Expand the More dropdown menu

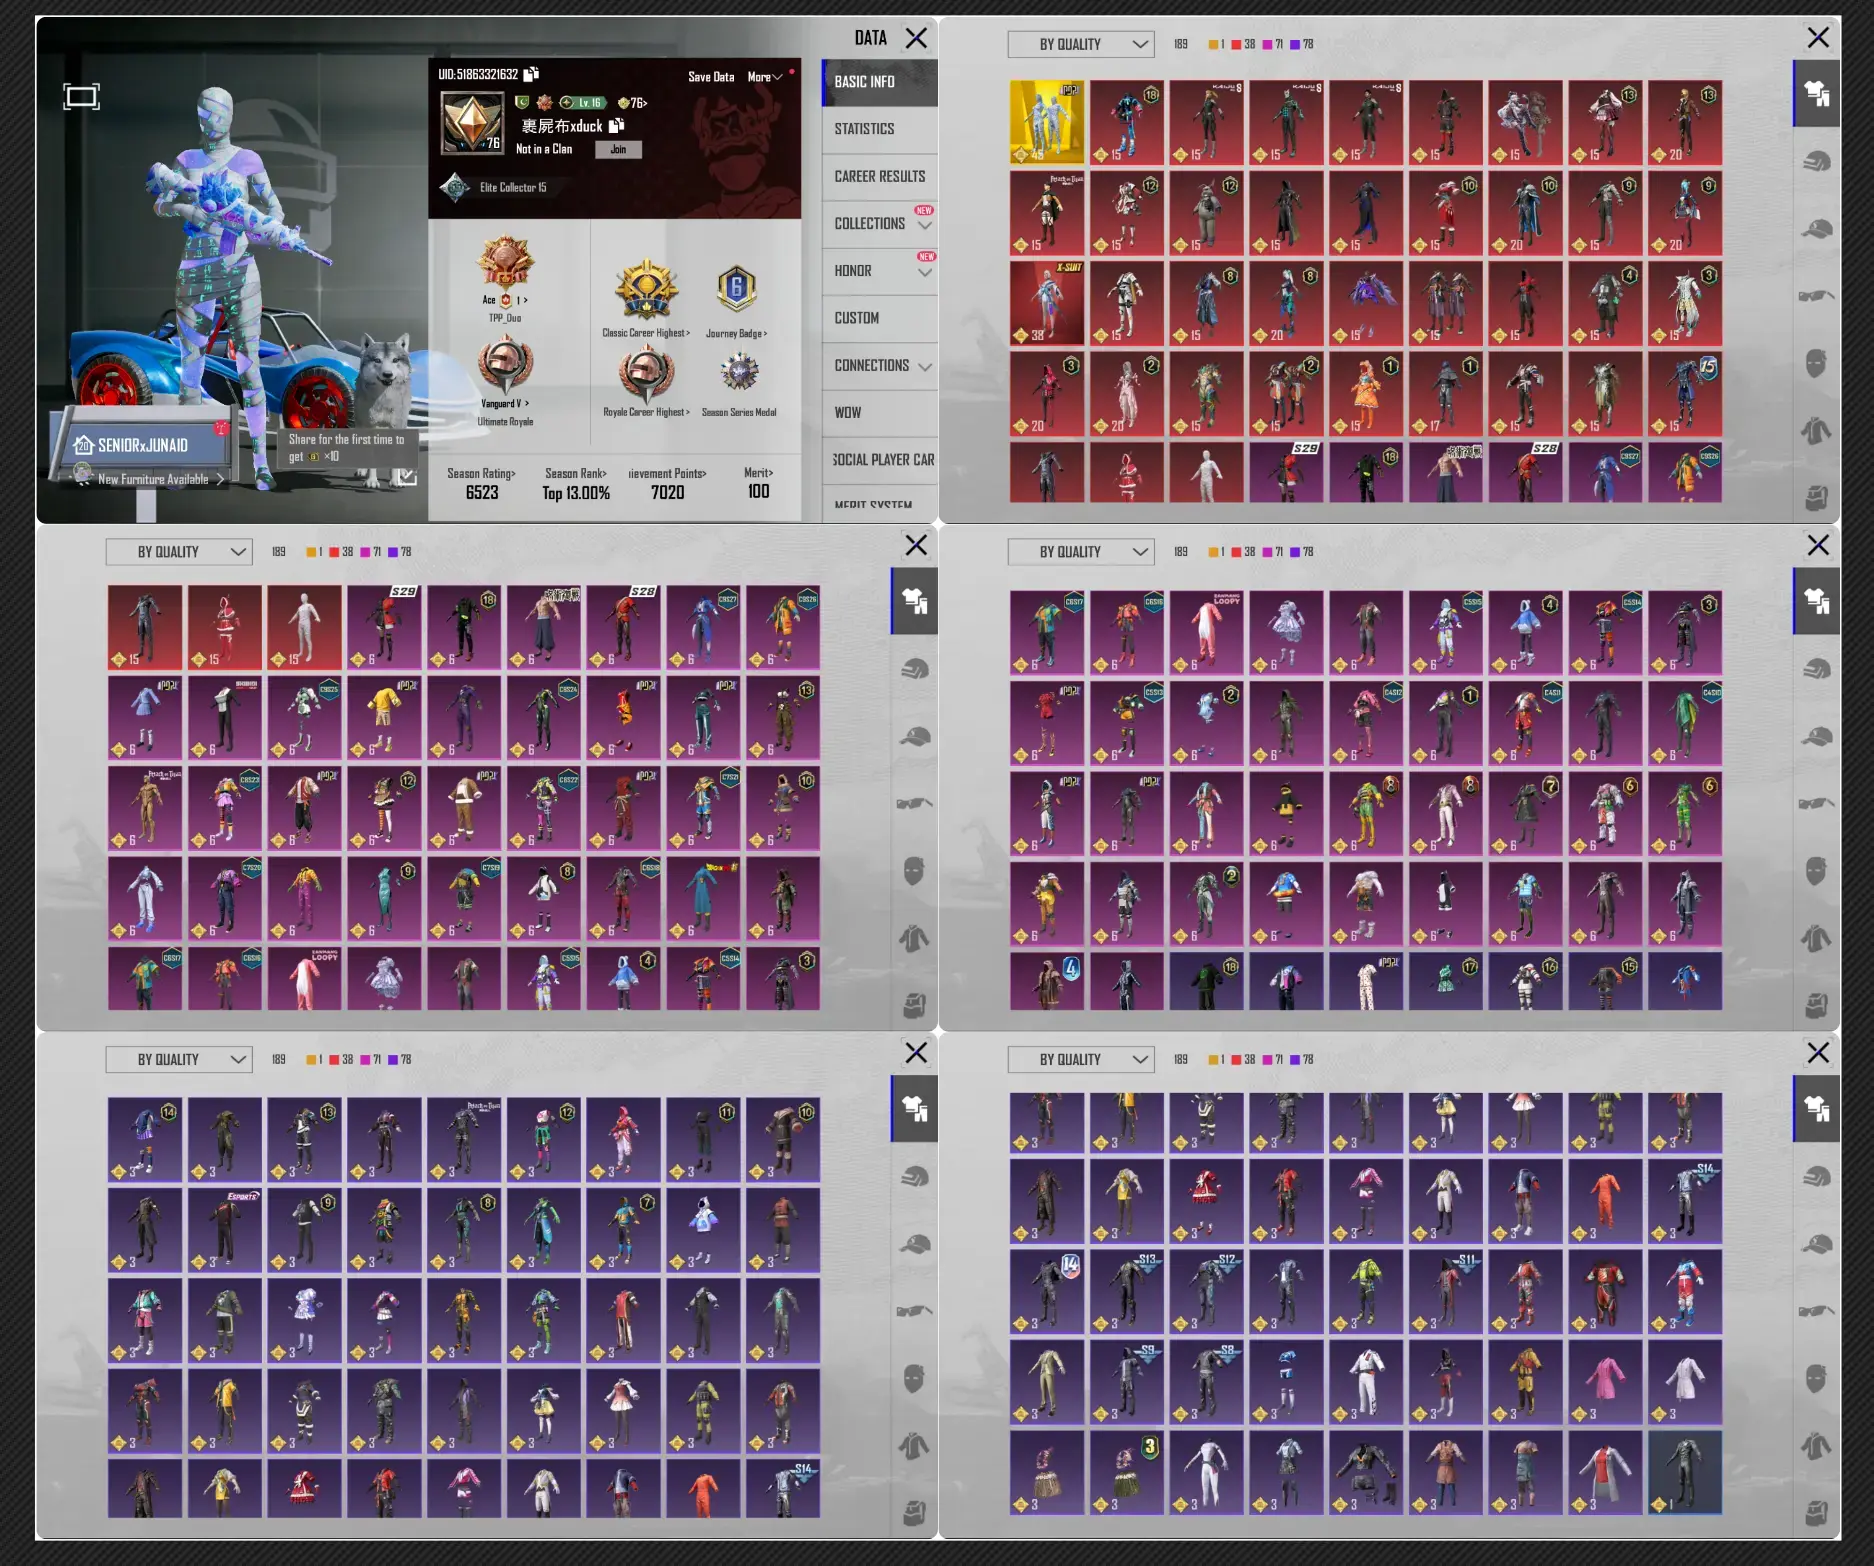(x=765, y=77)
